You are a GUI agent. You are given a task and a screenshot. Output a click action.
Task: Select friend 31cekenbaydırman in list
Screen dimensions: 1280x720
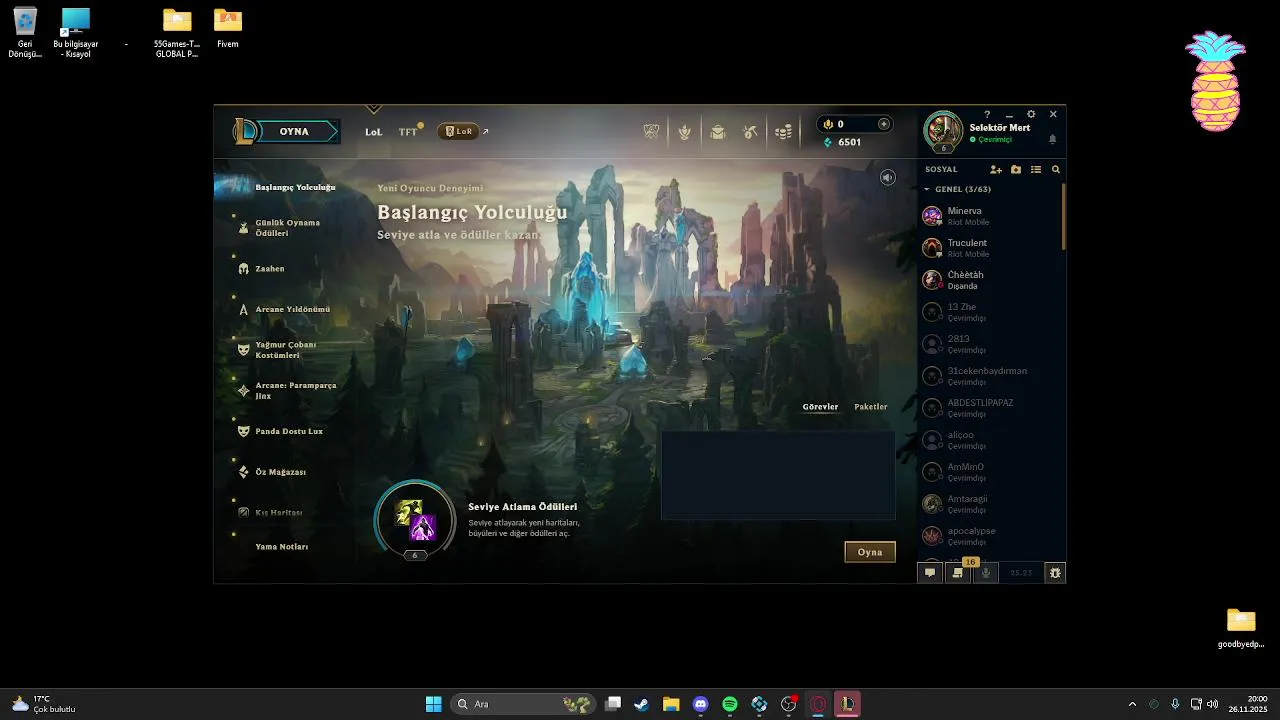(990, 376)
